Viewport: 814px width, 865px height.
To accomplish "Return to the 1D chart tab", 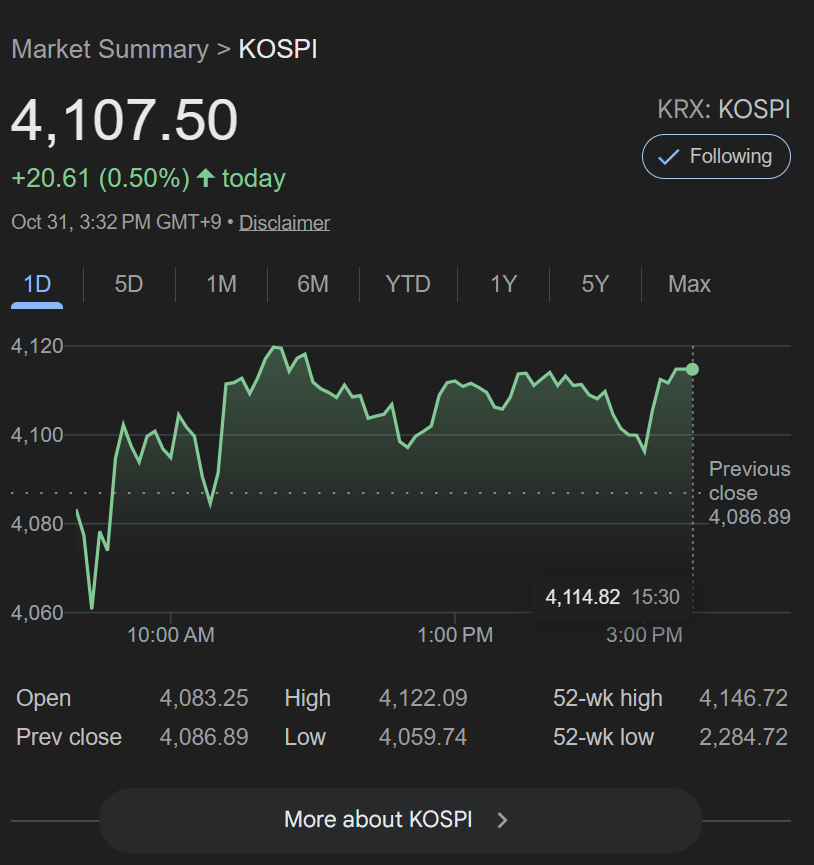I will (37, 284).
